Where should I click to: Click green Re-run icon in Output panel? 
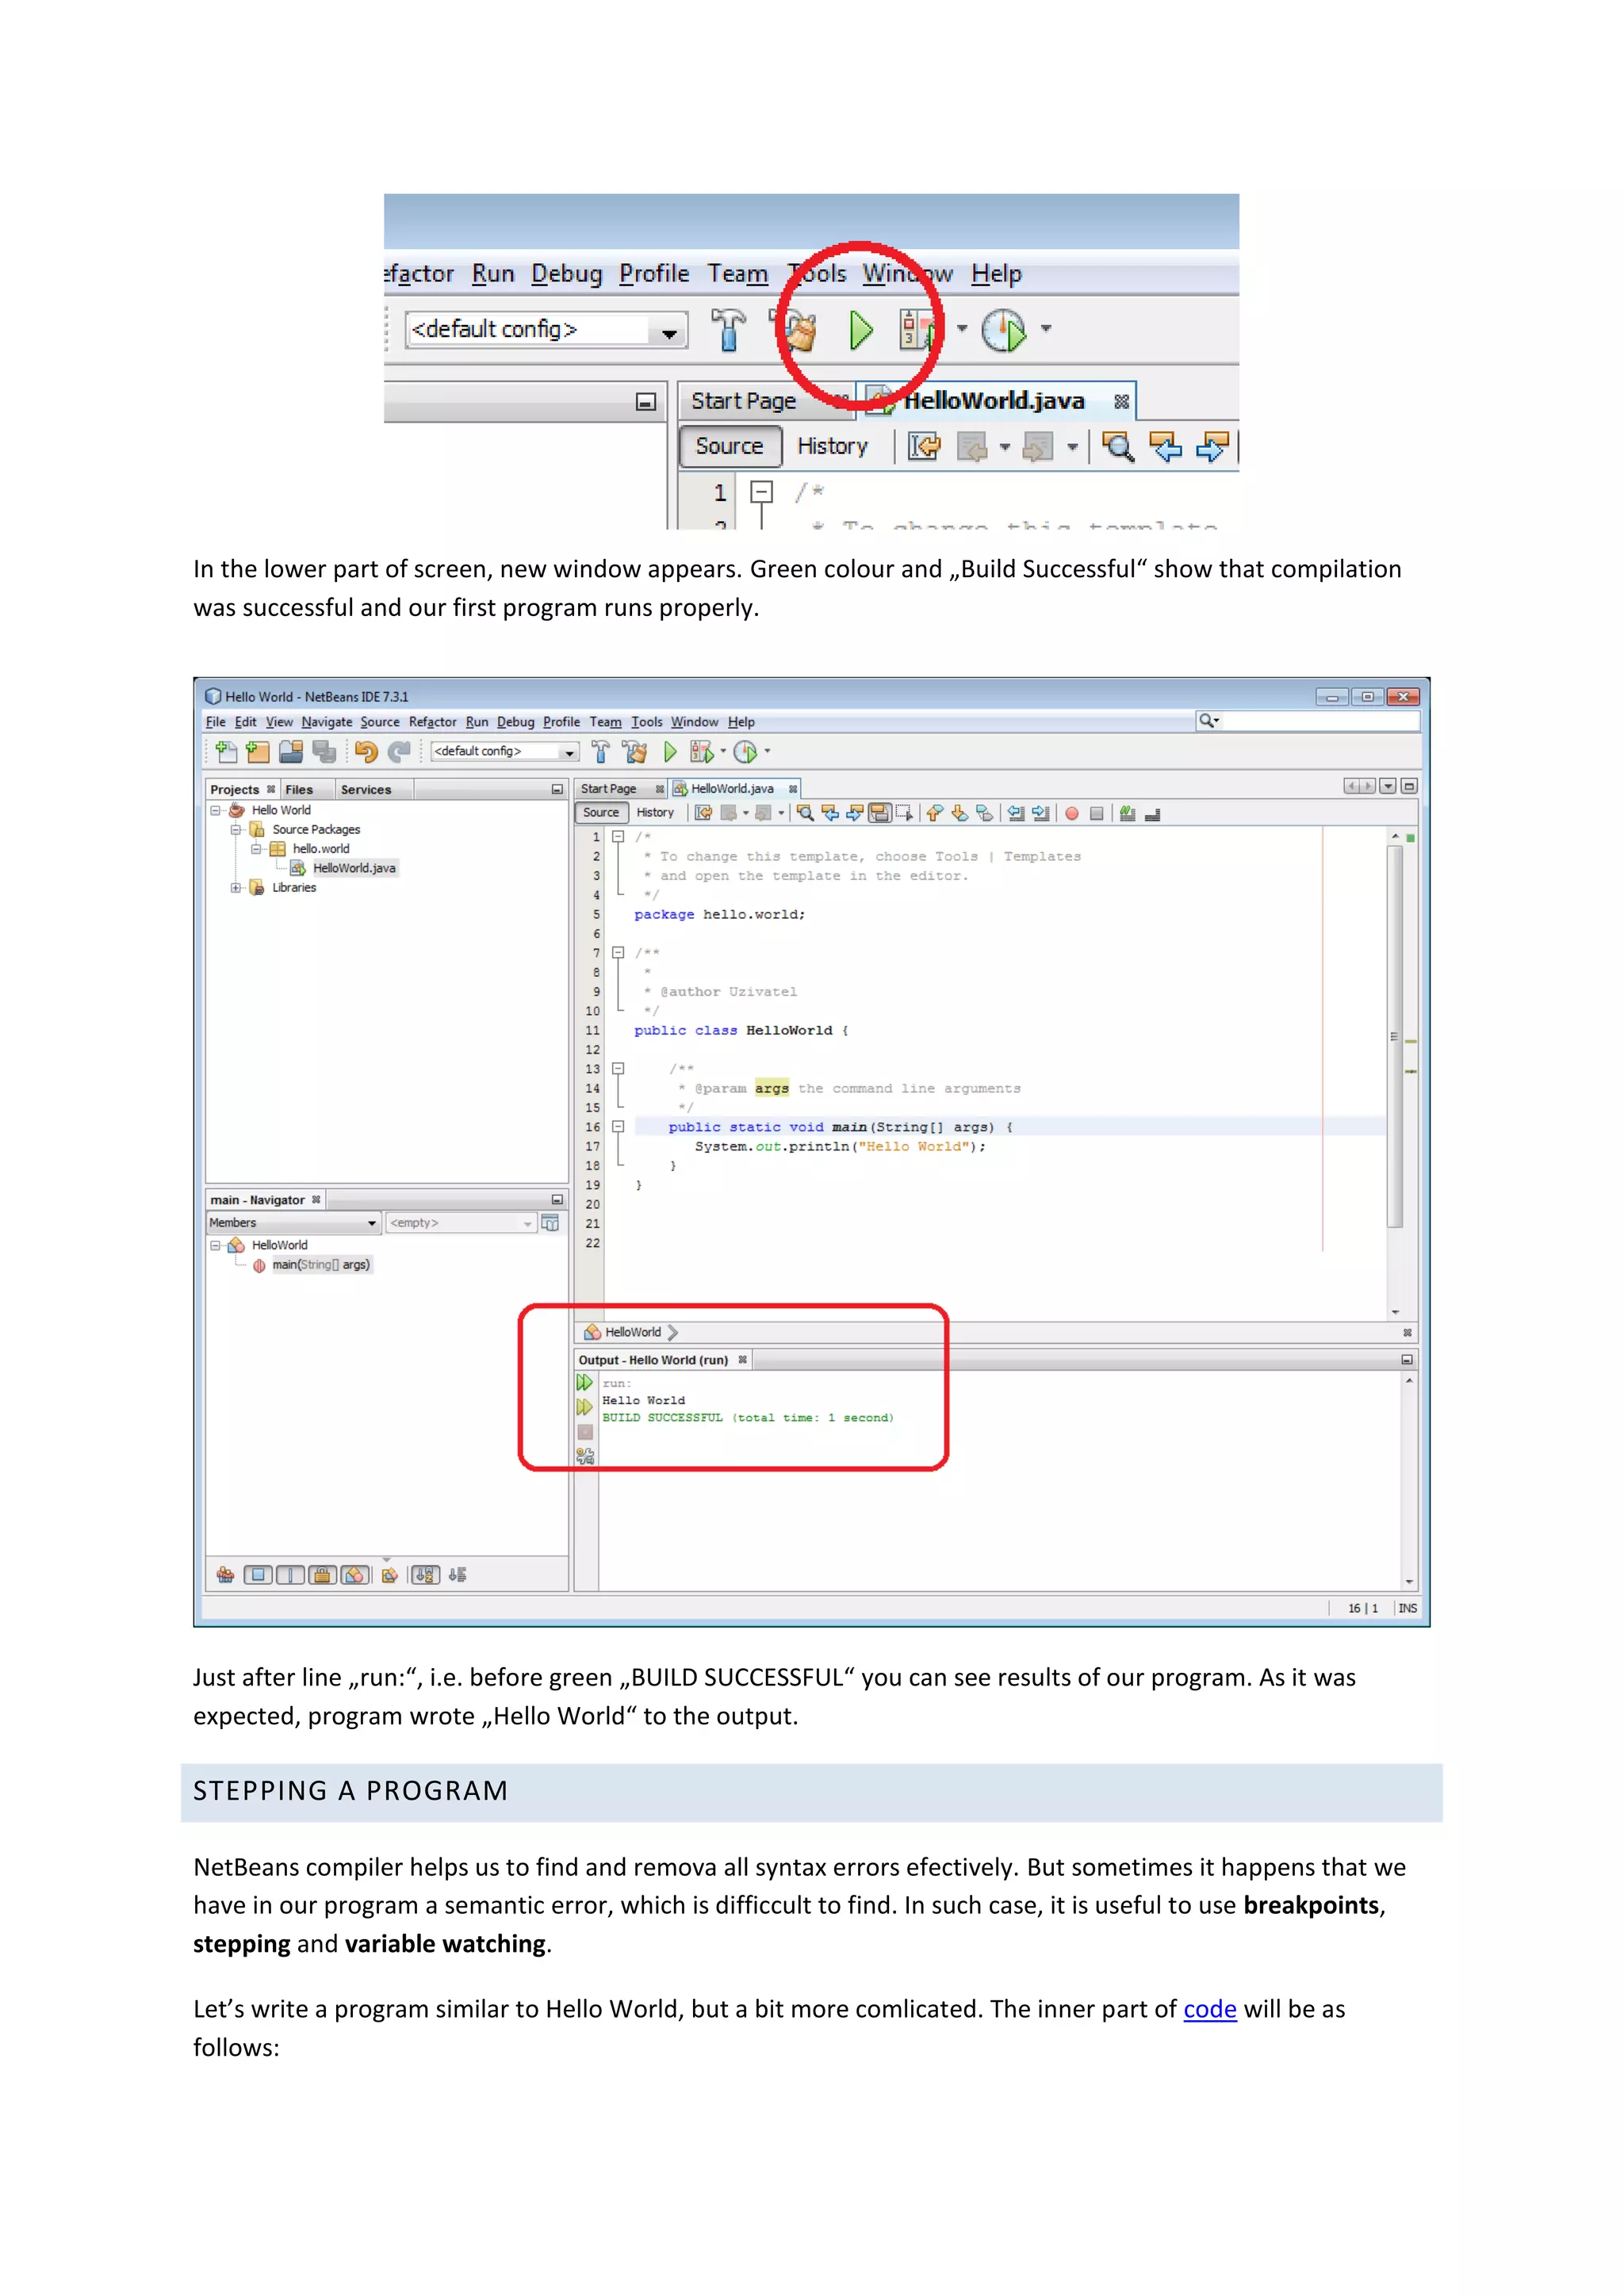click(x=585, y=1383)
